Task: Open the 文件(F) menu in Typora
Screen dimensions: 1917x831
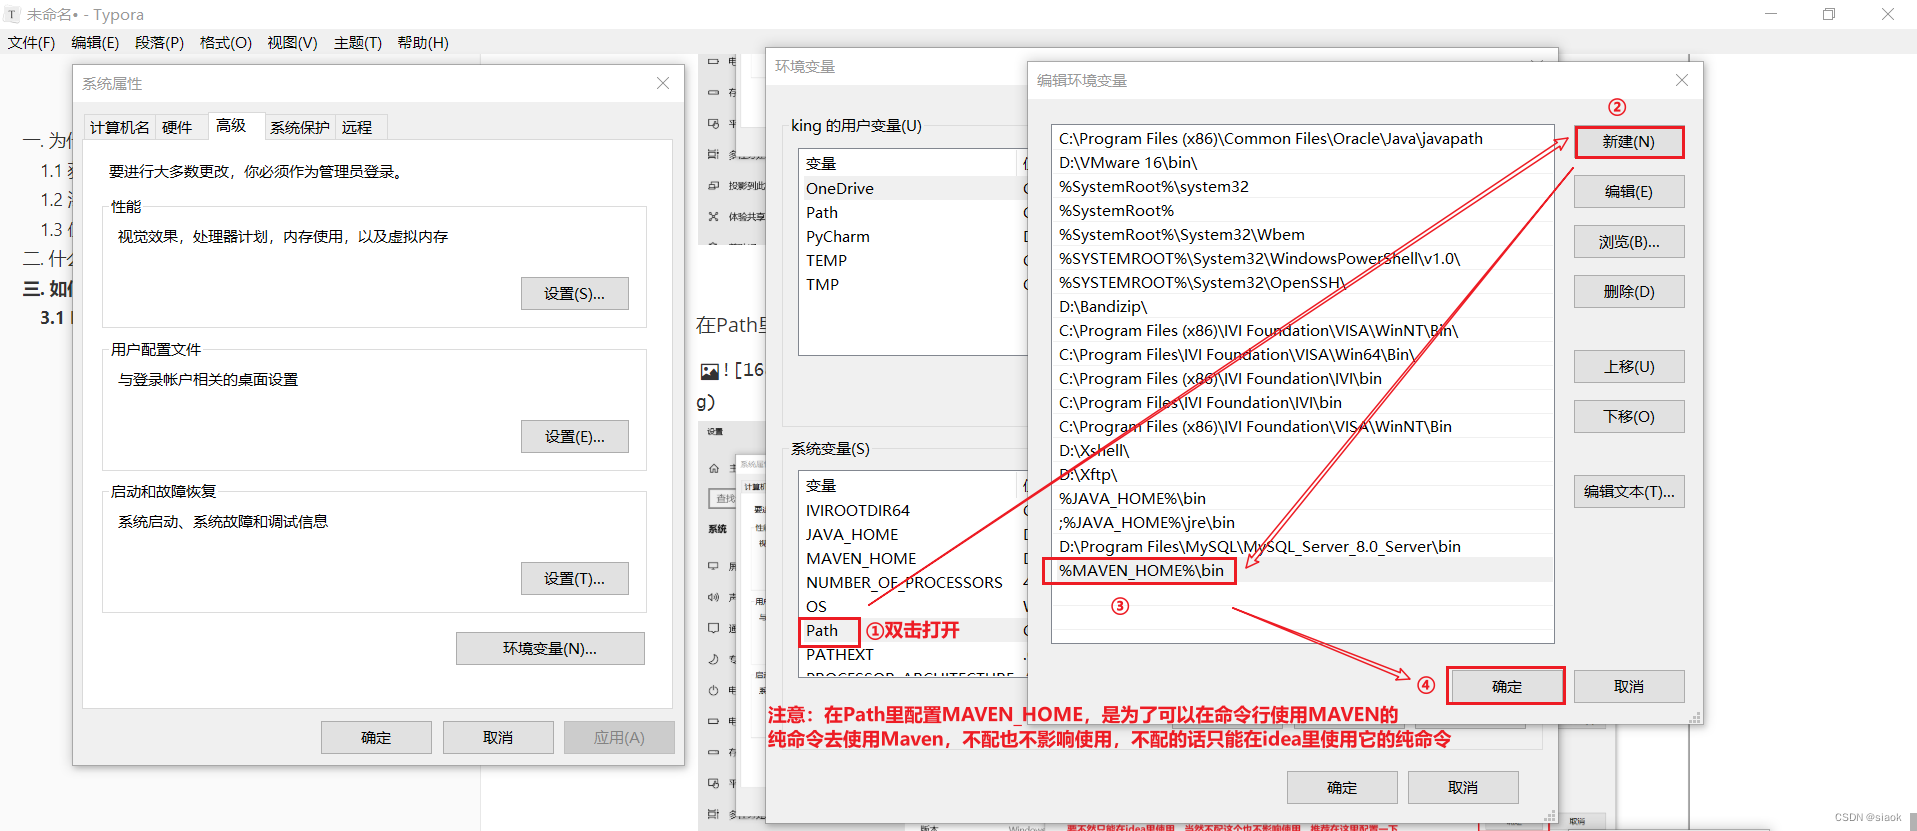Action: coord(31,43)
